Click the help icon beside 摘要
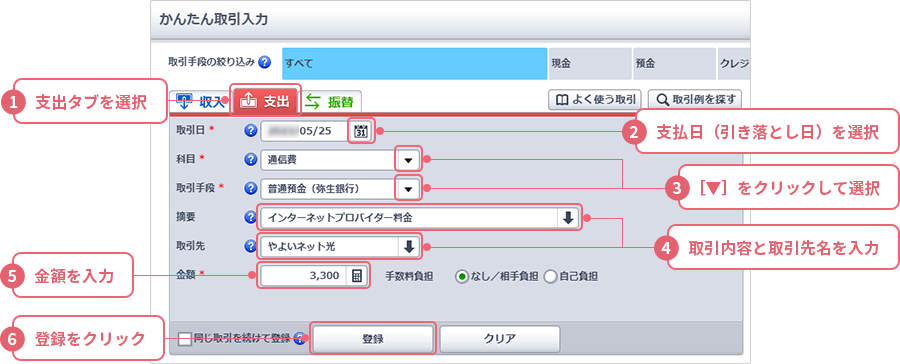The image size is (900, 364). 250,218
